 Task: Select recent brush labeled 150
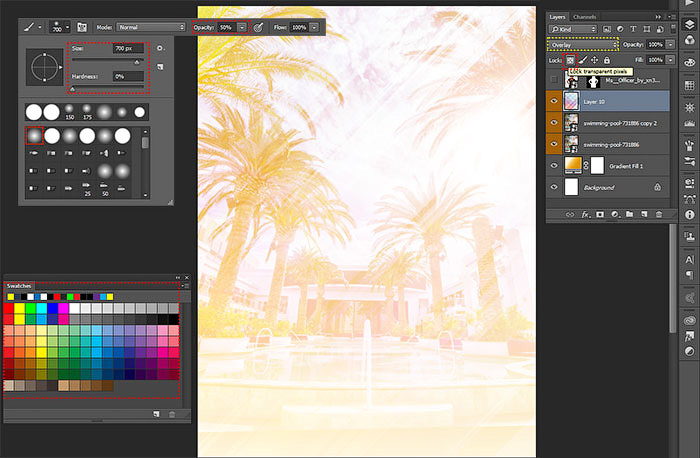point(69,112)
